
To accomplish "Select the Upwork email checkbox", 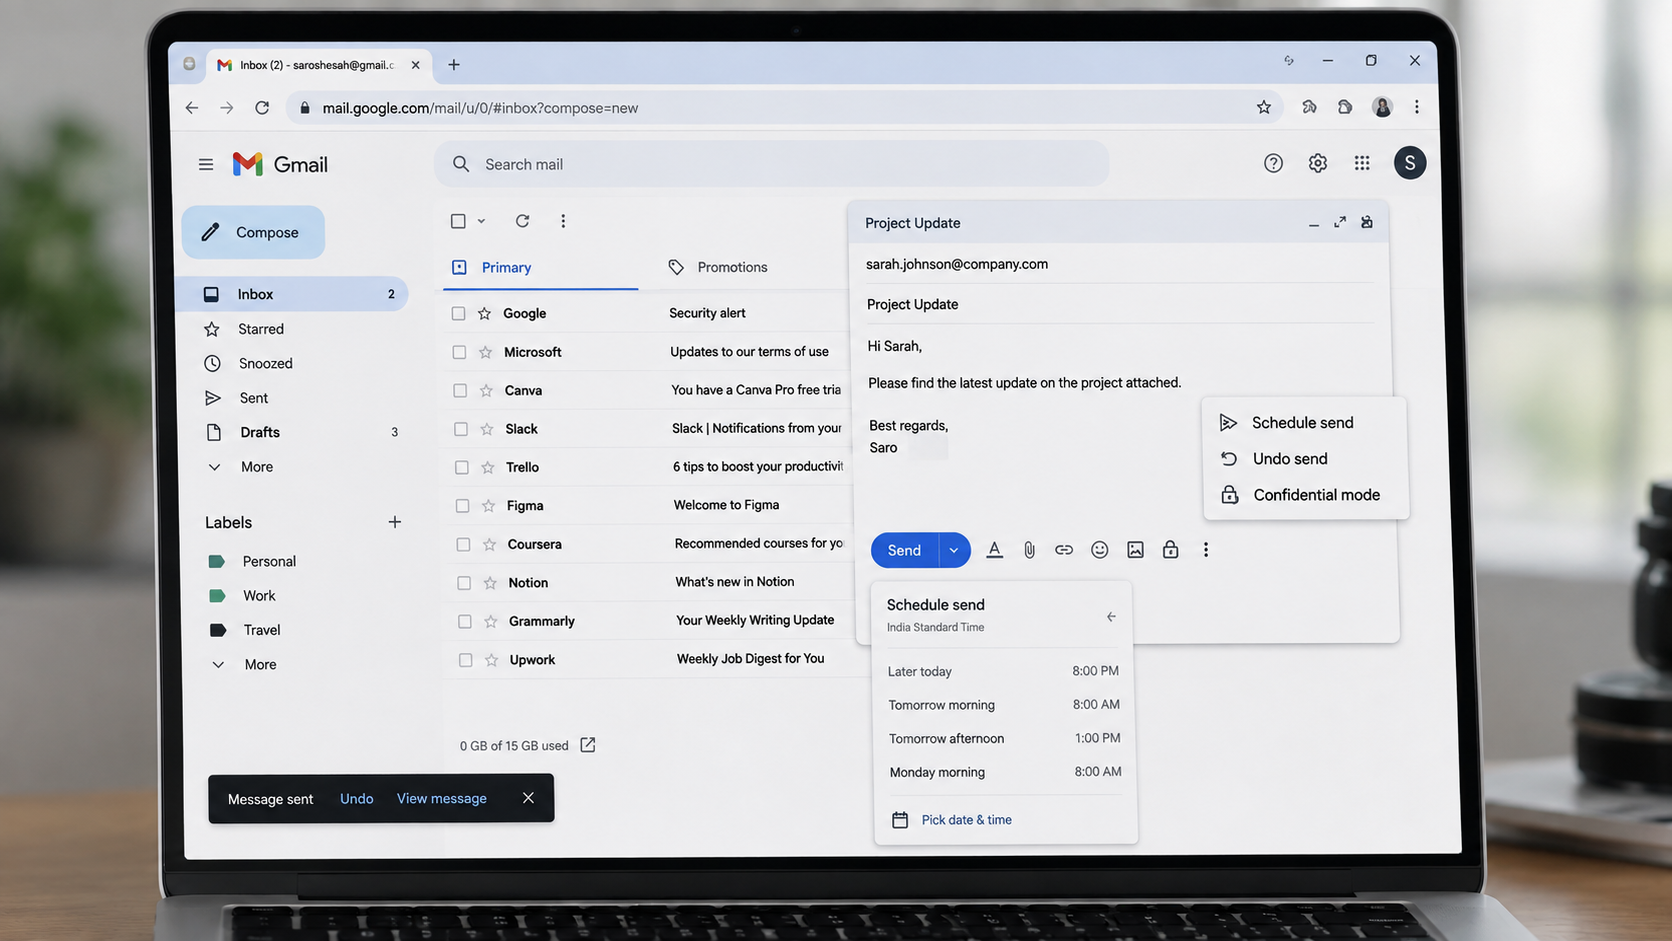I will pyautogui.click(x=465, y=660).
